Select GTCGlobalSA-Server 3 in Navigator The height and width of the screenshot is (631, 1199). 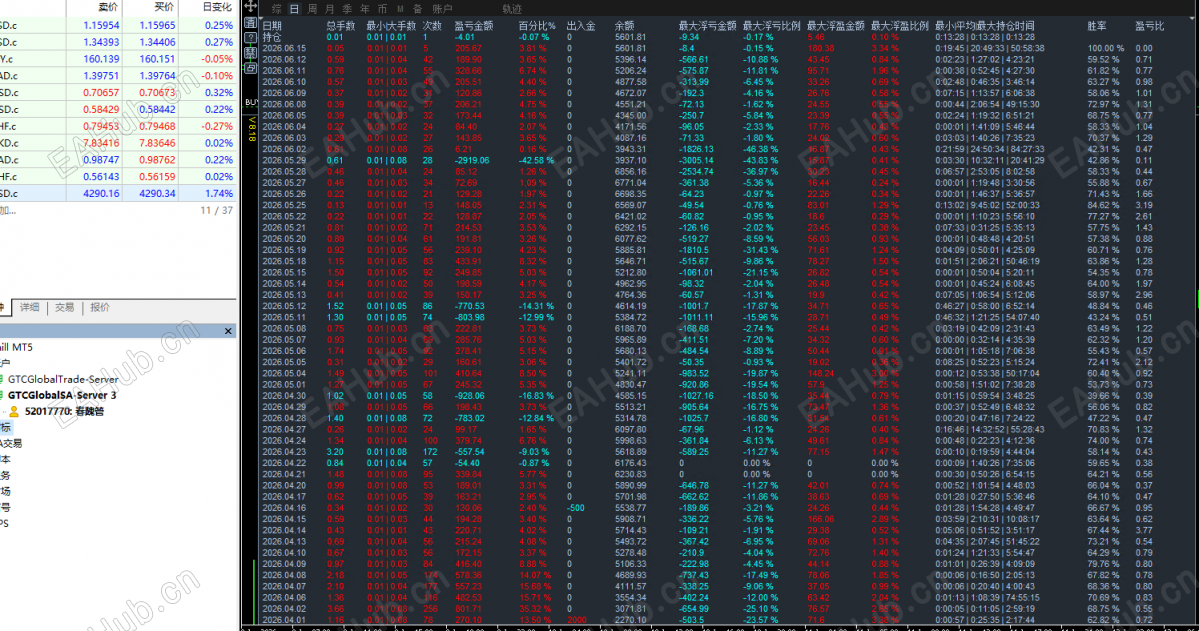pyautogui.click(x=62, y=395)
